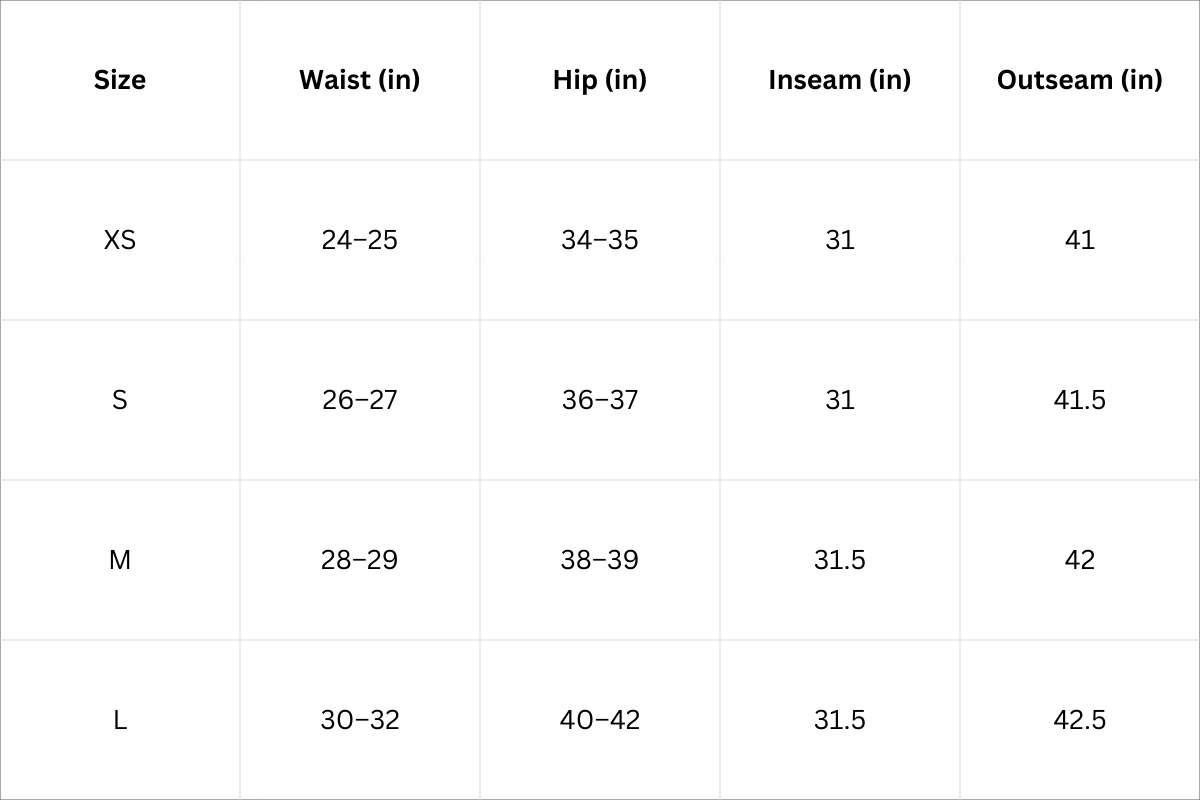Click waist value 24–25 for XS
This screenshot has height=800, width=1200.
point(360,240)
